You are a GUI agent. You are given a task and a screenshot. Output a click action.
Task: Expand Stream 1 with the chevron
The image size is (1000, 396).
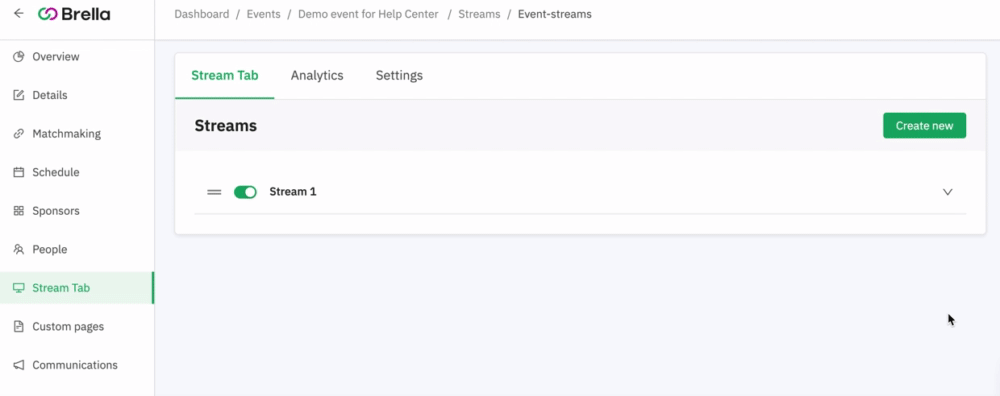click(948, 192)
